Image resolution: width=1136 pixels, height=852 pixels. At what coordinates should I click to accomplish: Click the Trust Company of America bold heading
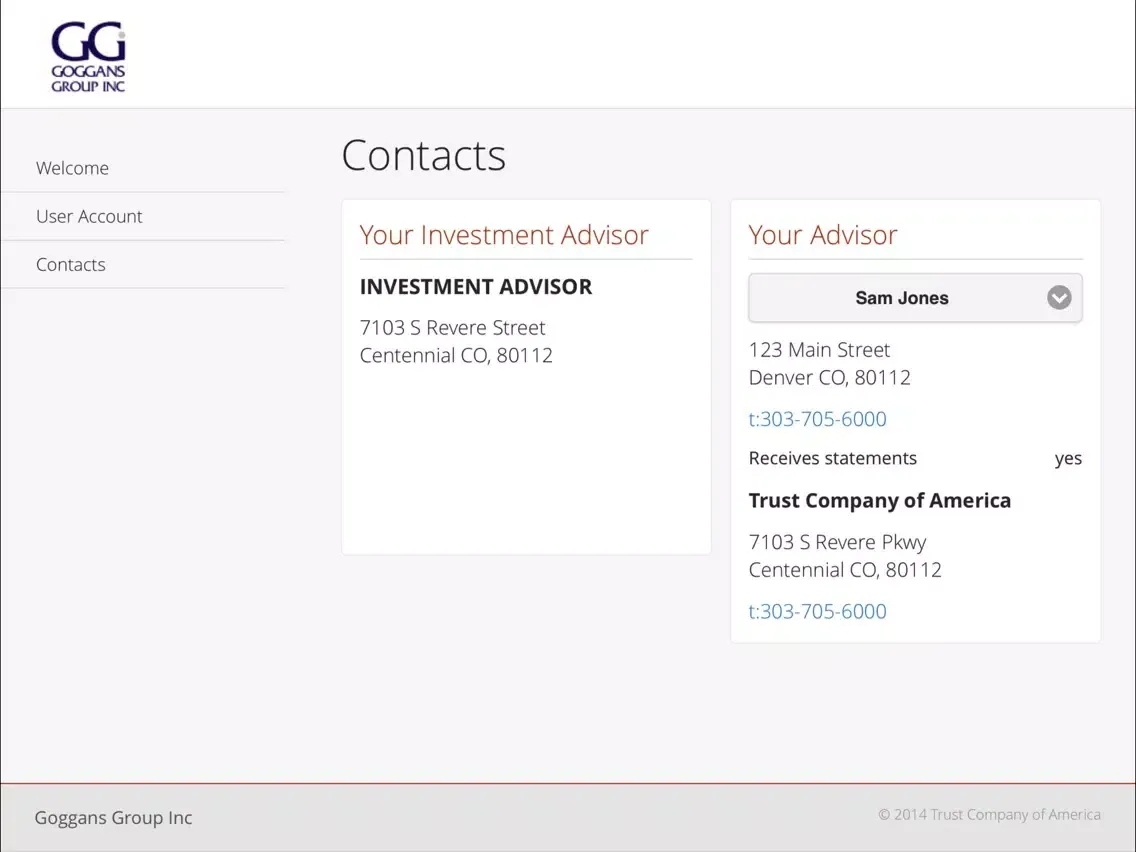pos(879,501)
